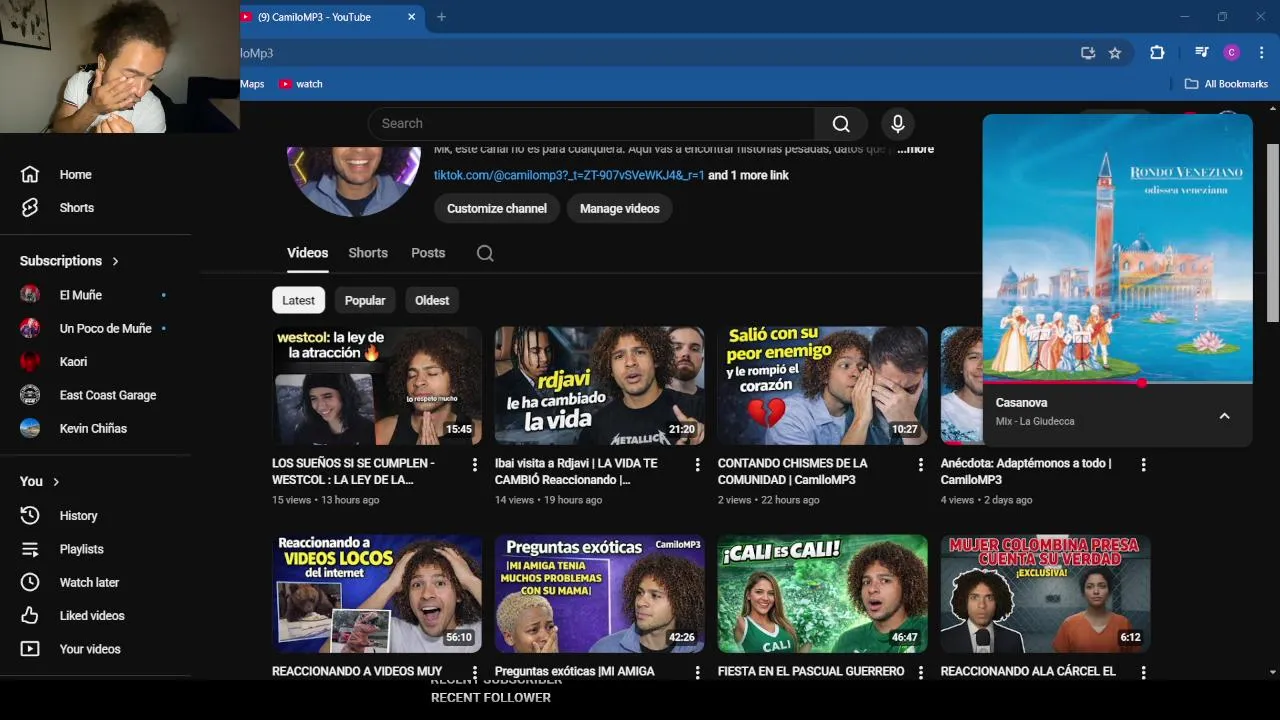This screenshot has width=1280, height=720.
Task: Select Latest sort chip
Action: click(298, 300)
